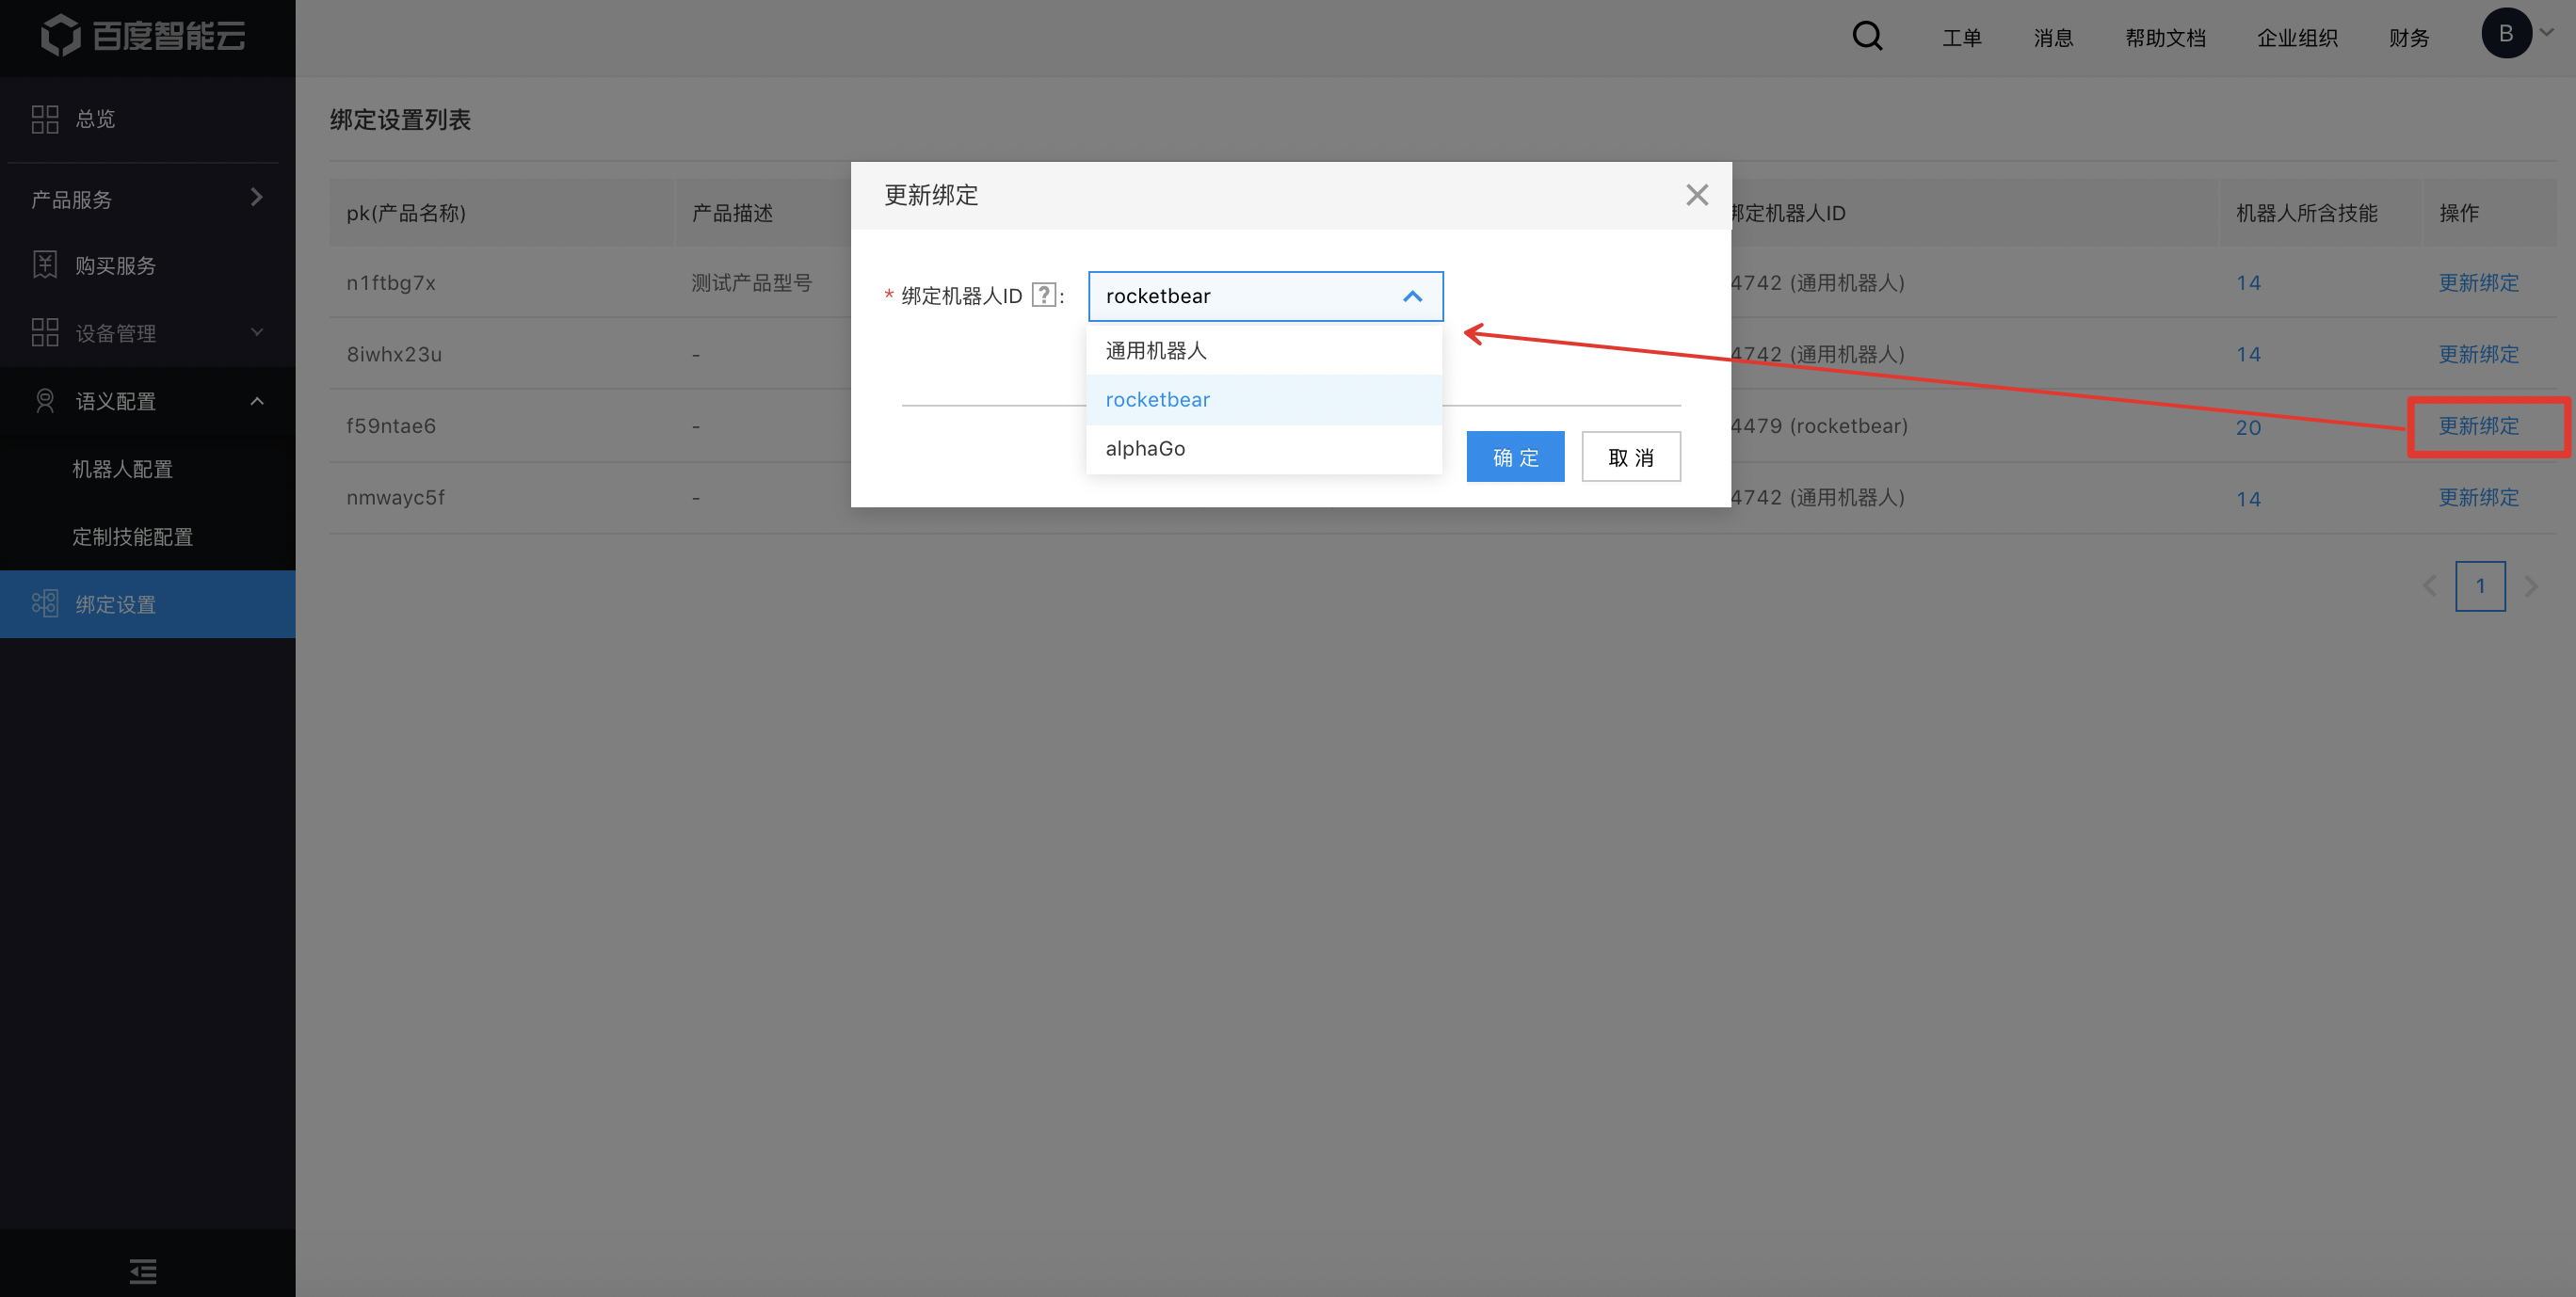Click pk(产品名称) column header
Screen dimensions: 2576x1297
(x=406, y=213)
